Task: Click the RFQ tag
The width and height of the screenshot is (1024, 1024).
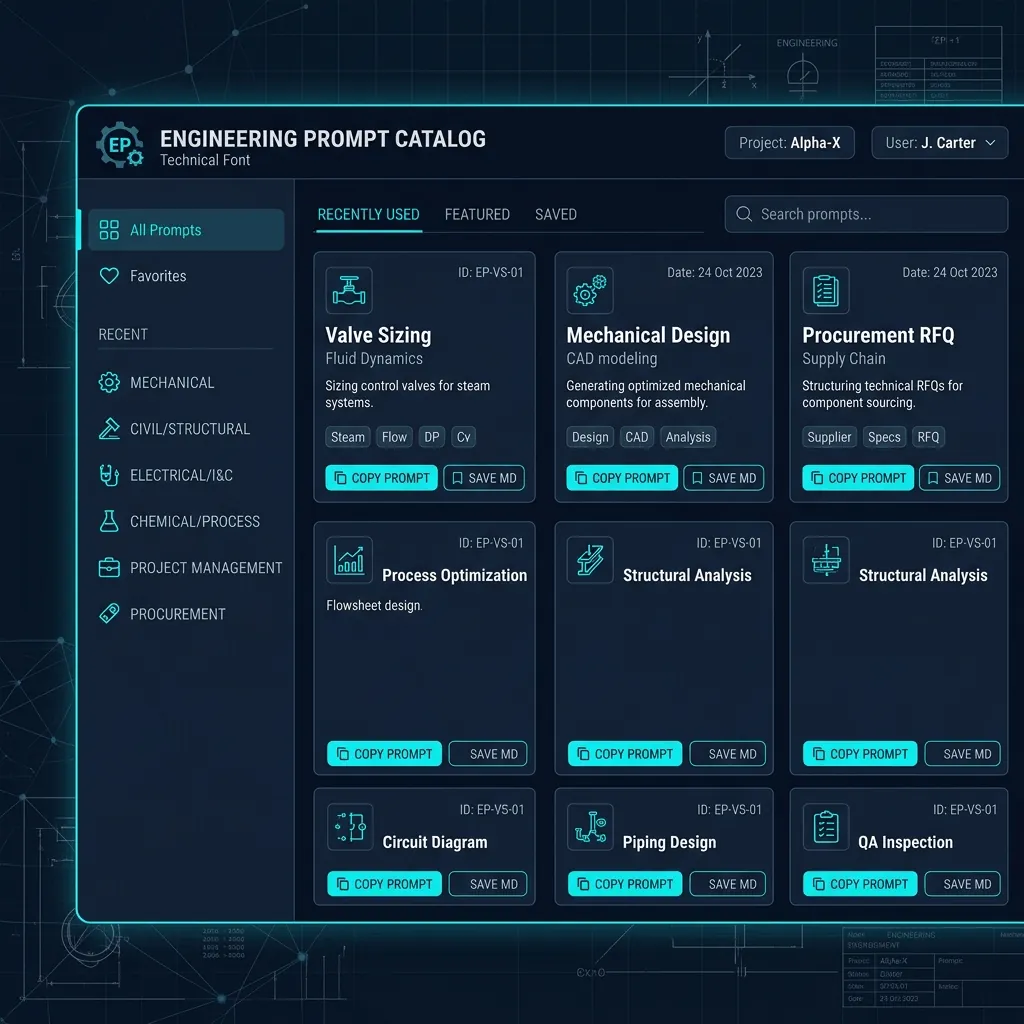Action: point(928,437)
